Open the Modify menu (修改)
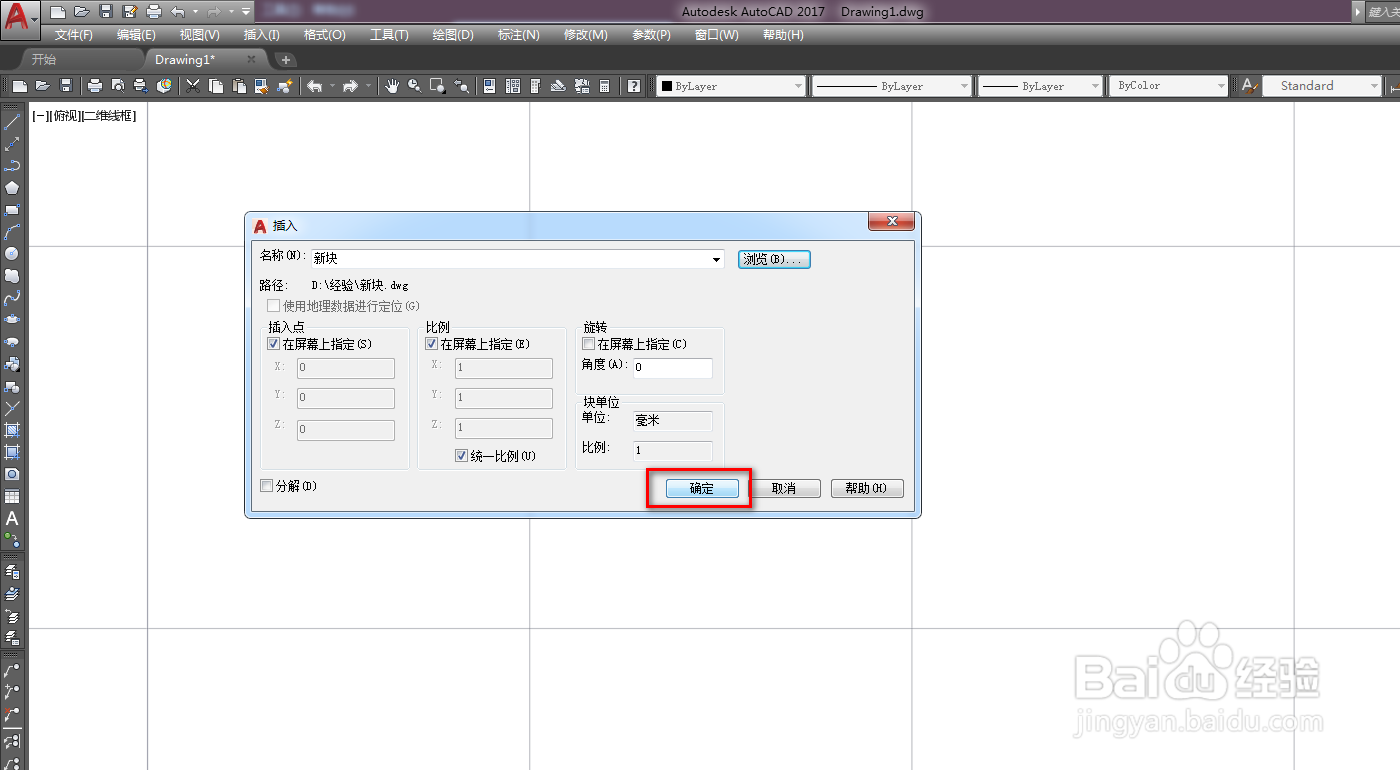 585,35
